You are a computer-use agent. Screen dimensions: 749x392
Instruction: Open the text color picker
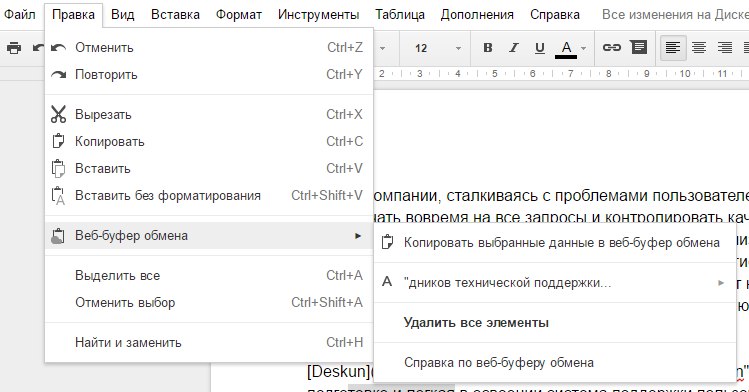[x=571, y=48]
